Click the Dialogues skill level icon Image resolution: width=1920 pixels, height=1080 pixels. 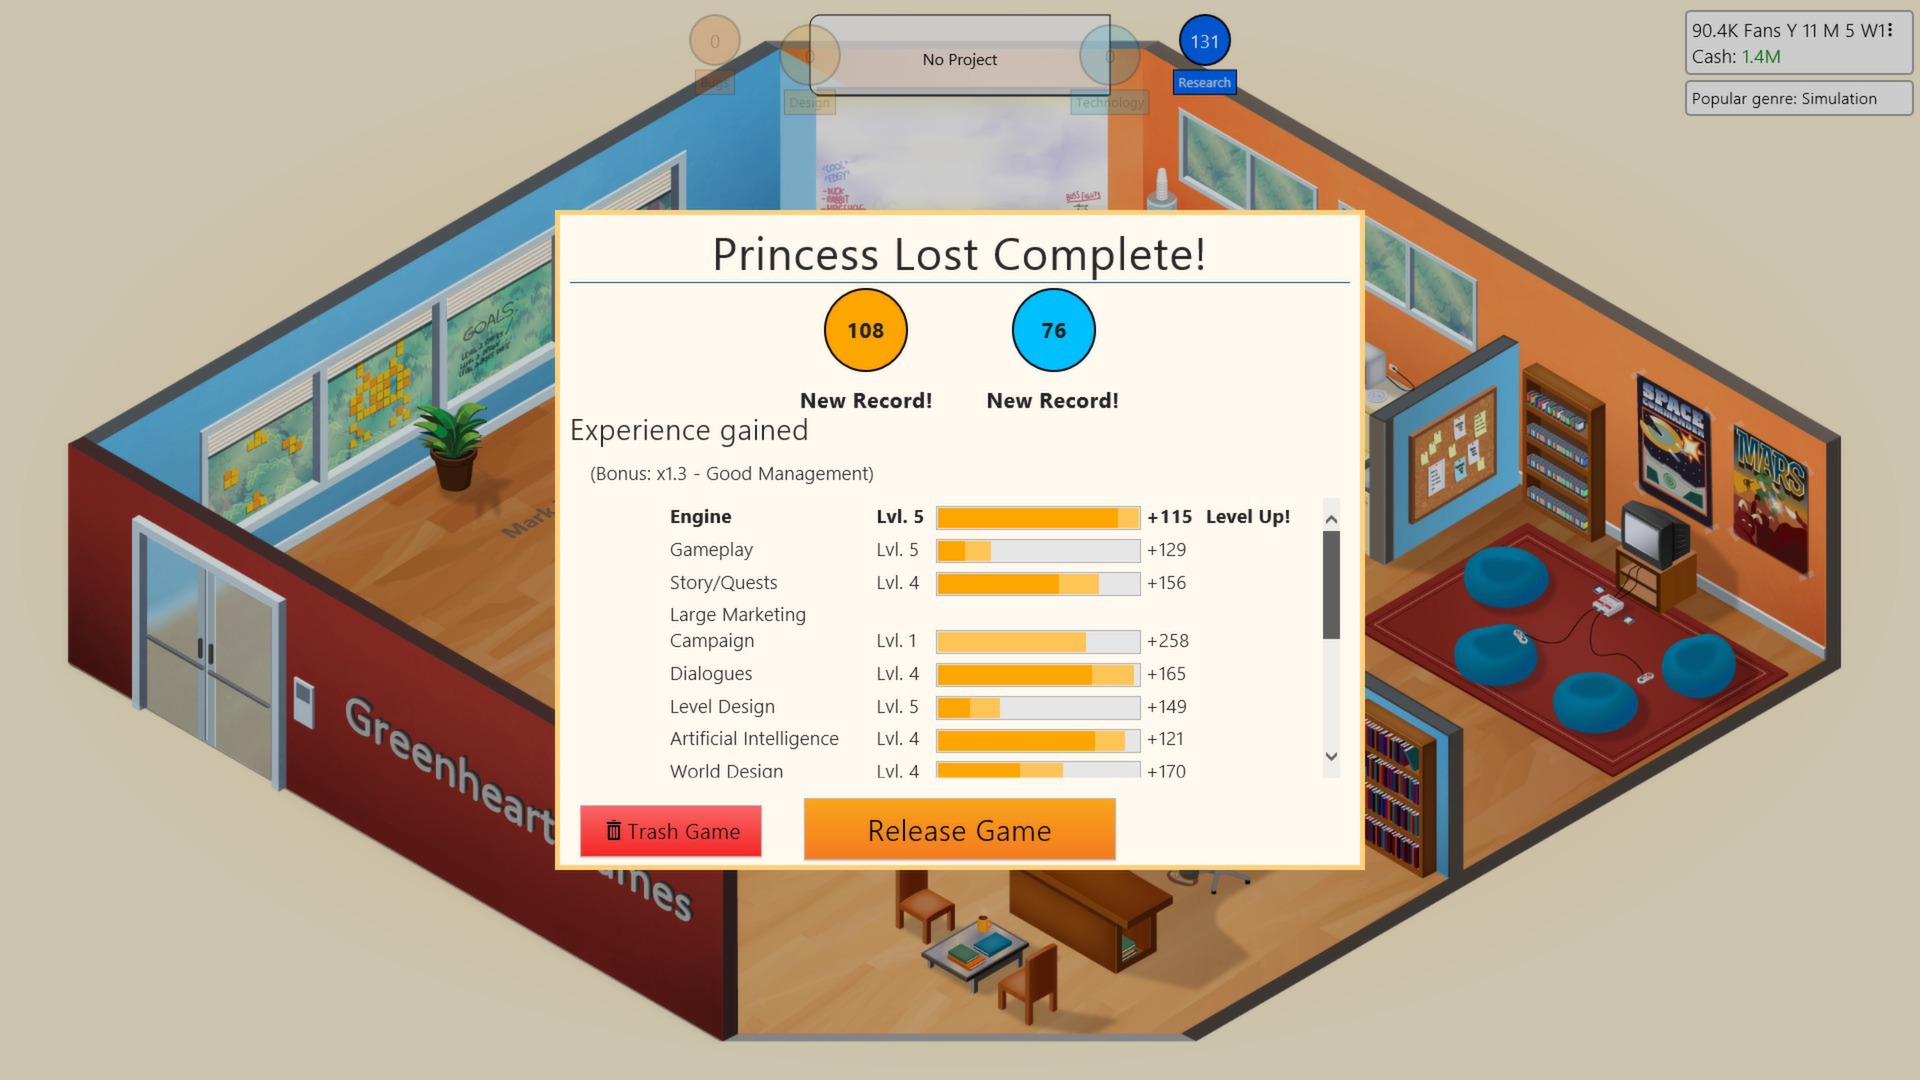[x=898, y=673]
